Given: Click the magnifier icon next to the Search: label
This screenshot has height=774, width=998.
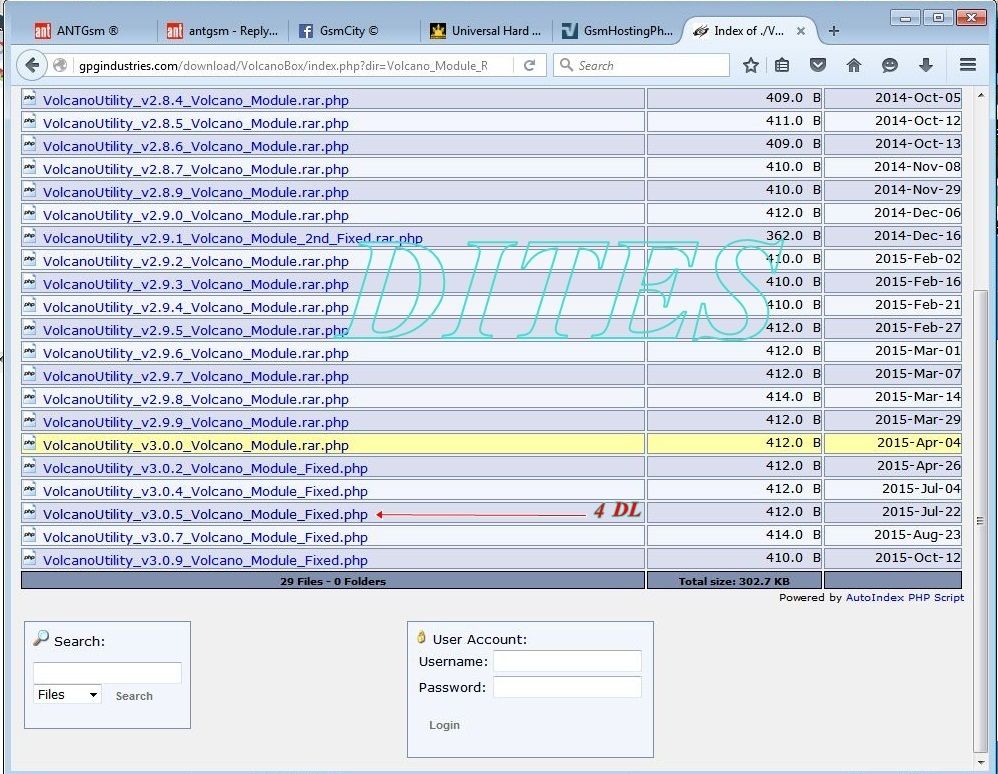Looking at the screenshot, I should [x=41, y=638].
